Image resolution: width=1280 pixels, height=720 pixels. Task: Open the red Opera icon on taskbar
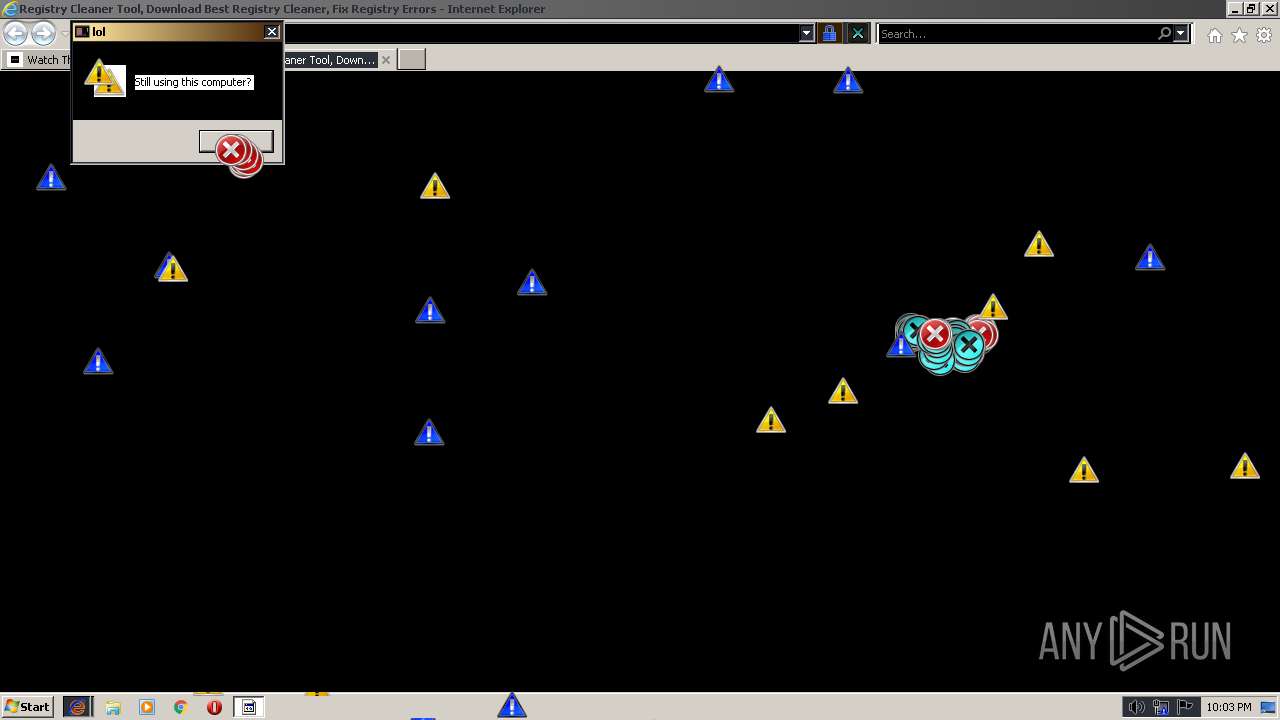click(x=214, y=707)
